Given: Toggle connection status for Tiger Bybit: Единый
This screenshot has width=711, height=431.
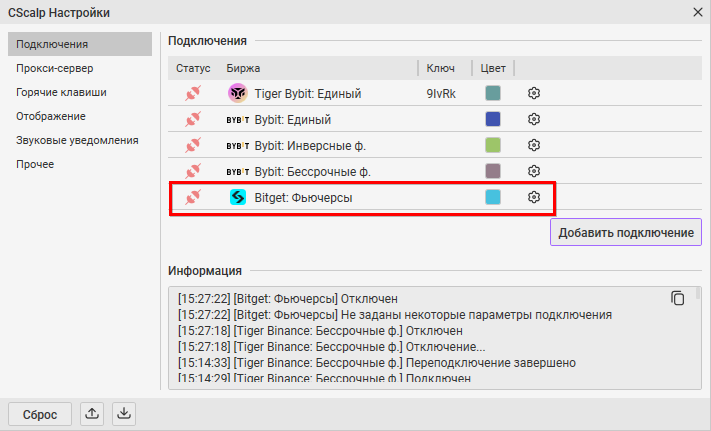Looking at the screenshot, I should click(x=193, y=93).
